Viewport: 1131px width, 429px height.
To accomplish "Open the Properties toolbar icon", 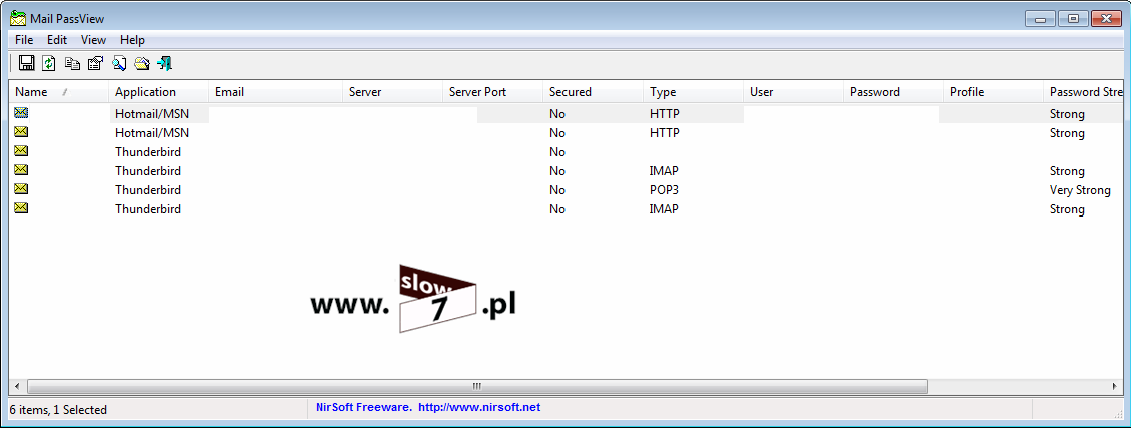I will click(x=95, y=63).
